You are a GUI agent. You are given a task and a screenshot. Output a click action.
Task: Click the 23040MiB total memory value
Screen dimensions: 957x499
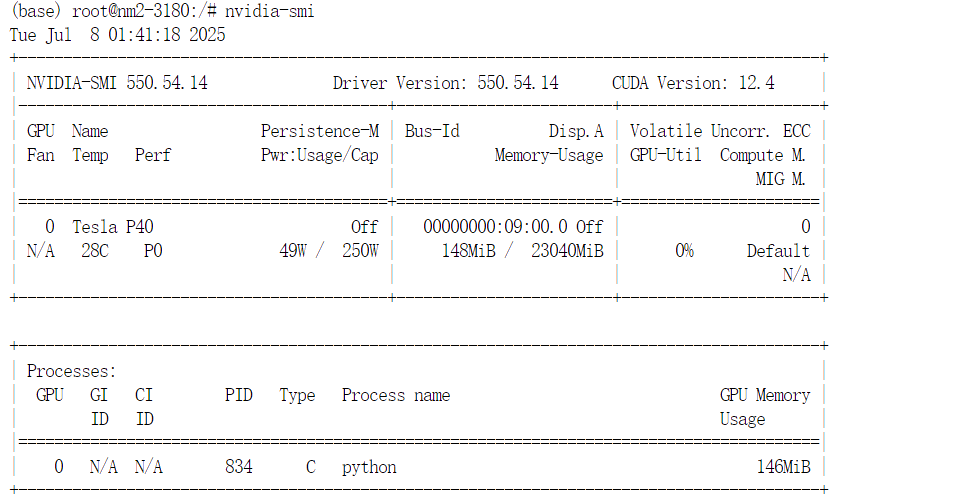(567, 251)
